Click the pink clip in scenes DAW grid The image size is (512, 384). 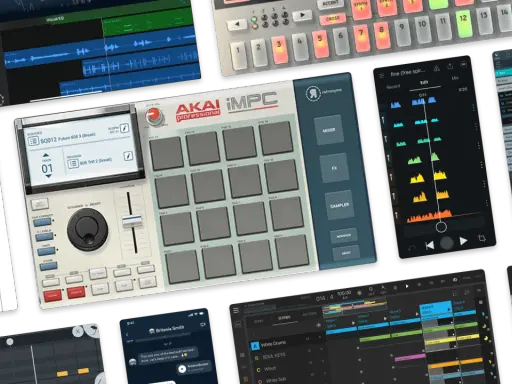tap(410, 358)
